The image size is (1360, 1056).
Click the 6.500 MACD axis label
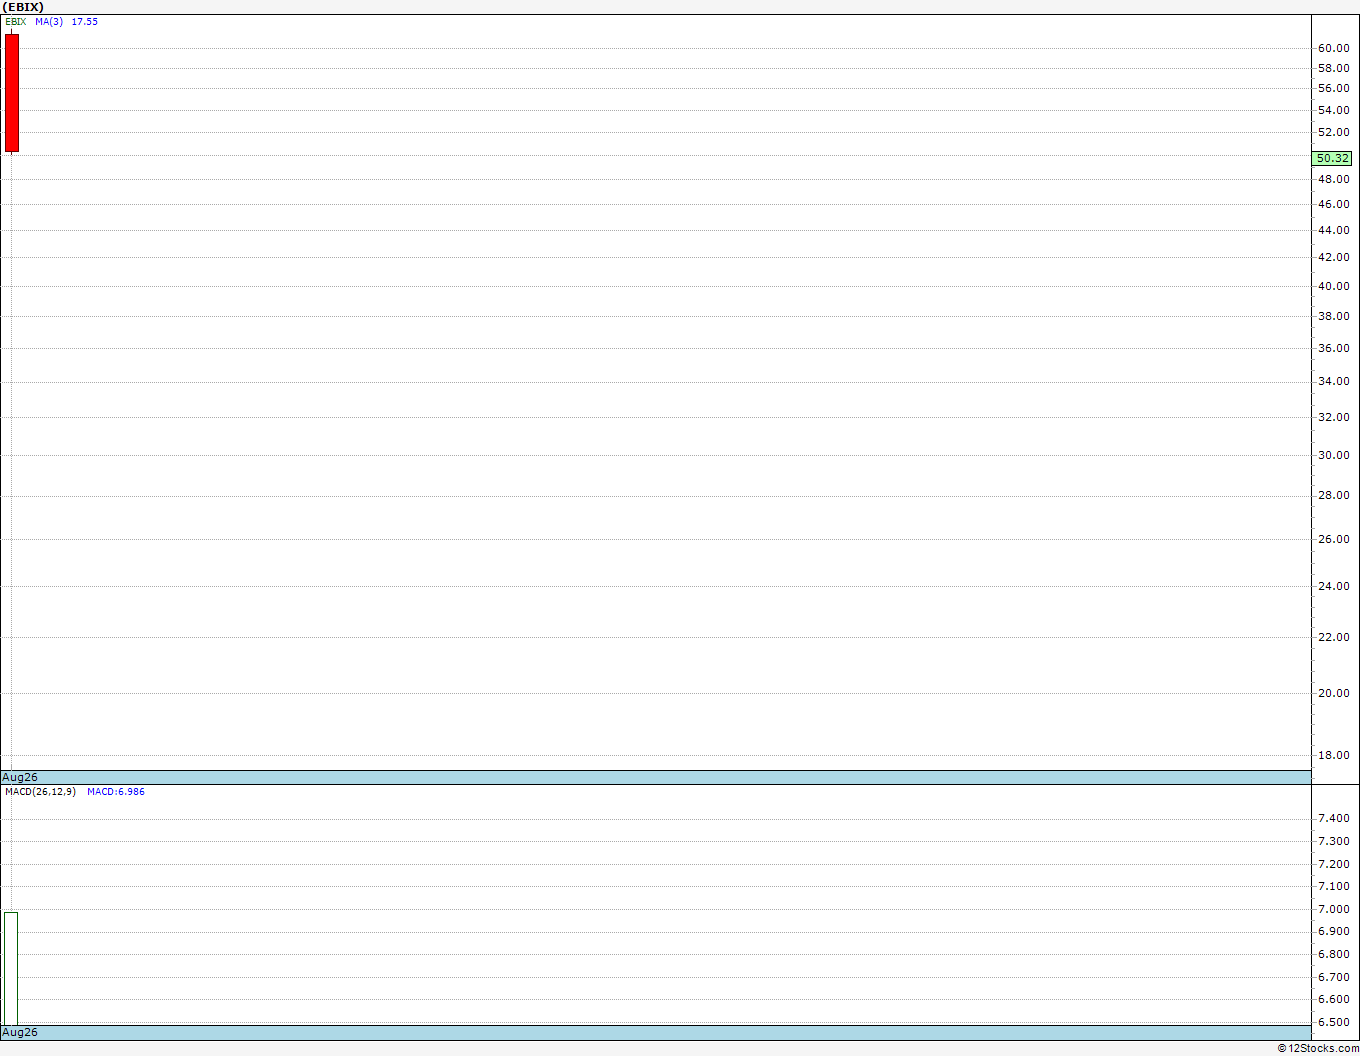coord(1333,1022)
